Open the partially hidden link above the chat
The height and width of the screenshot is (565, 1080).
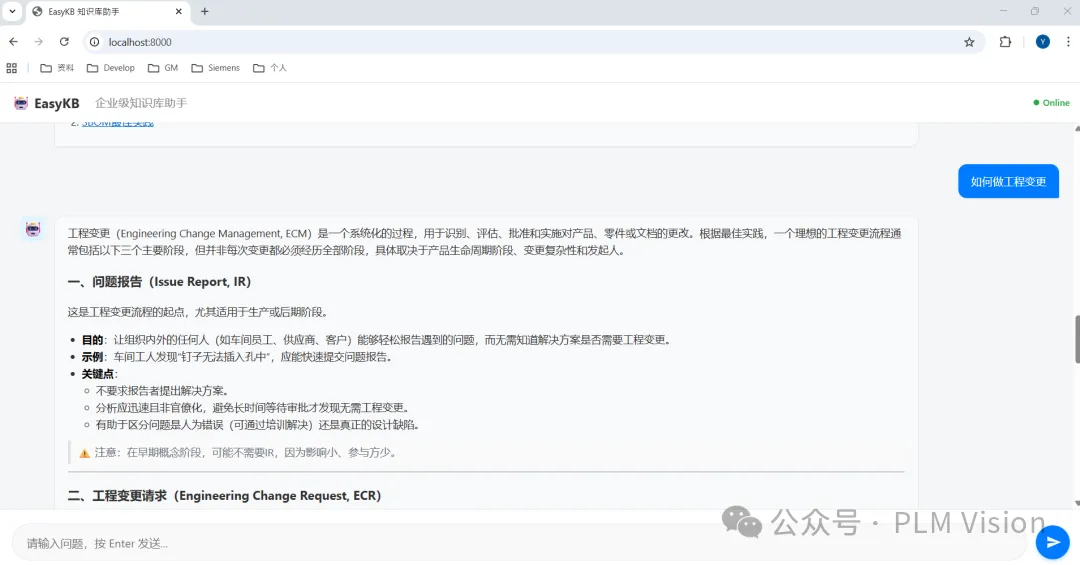pos(118,123)
